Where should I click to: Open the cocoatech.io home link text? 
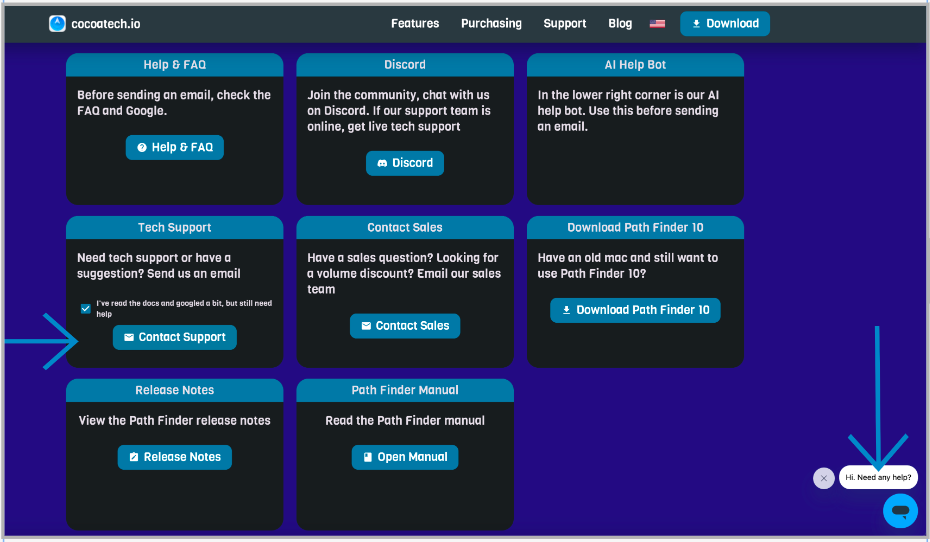click(106, 24)
